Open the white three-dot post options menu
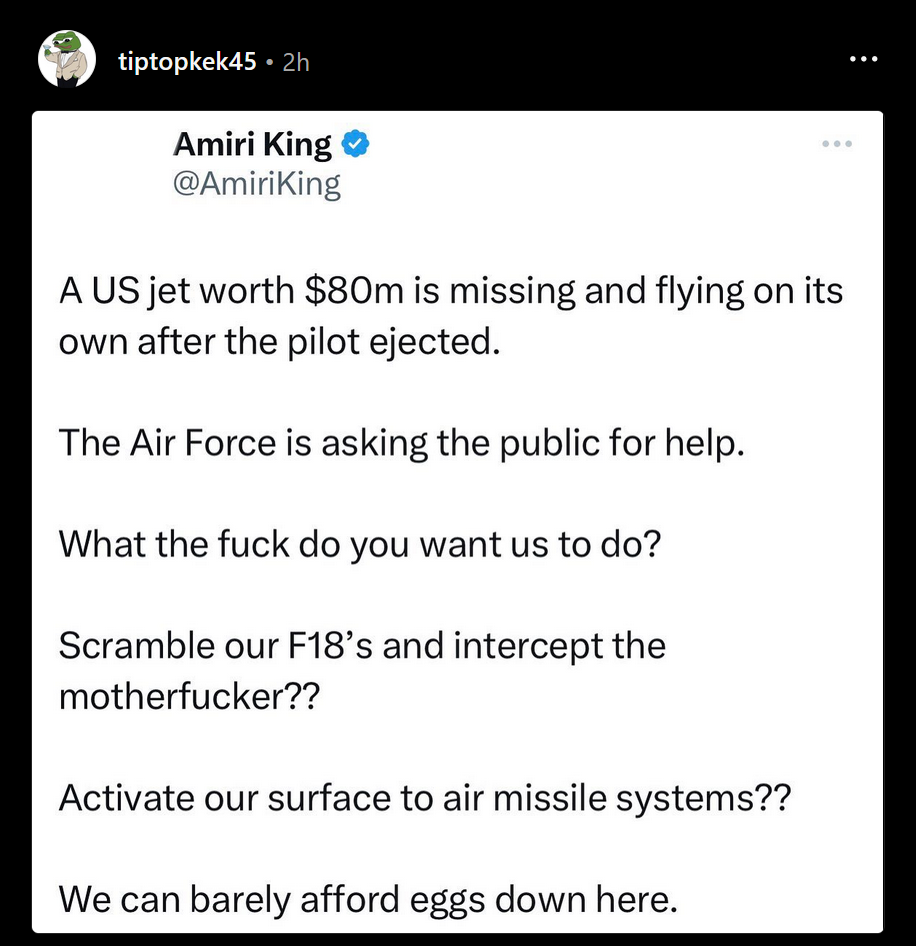The height and width of the screenshot is (946, 916). pos(862,60)
